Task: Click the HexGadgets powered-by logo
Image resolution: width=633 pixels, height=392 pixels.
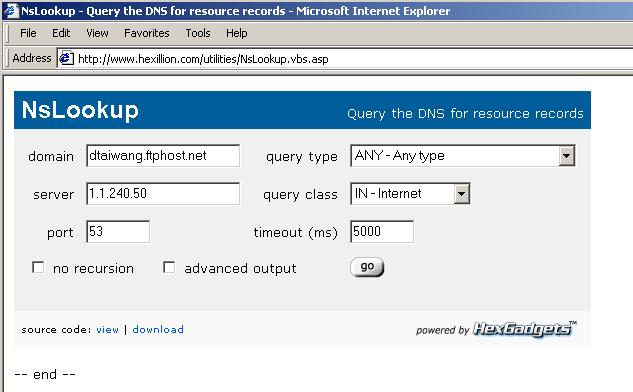Action: tap(524, 329)
